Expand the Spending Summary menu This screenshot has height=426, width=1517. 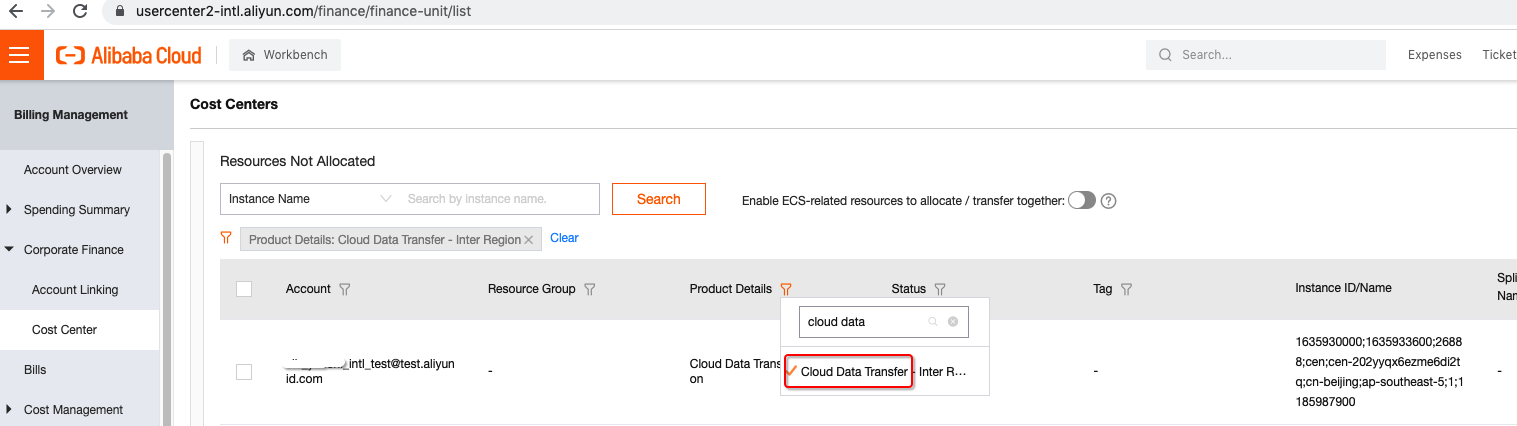10,210
